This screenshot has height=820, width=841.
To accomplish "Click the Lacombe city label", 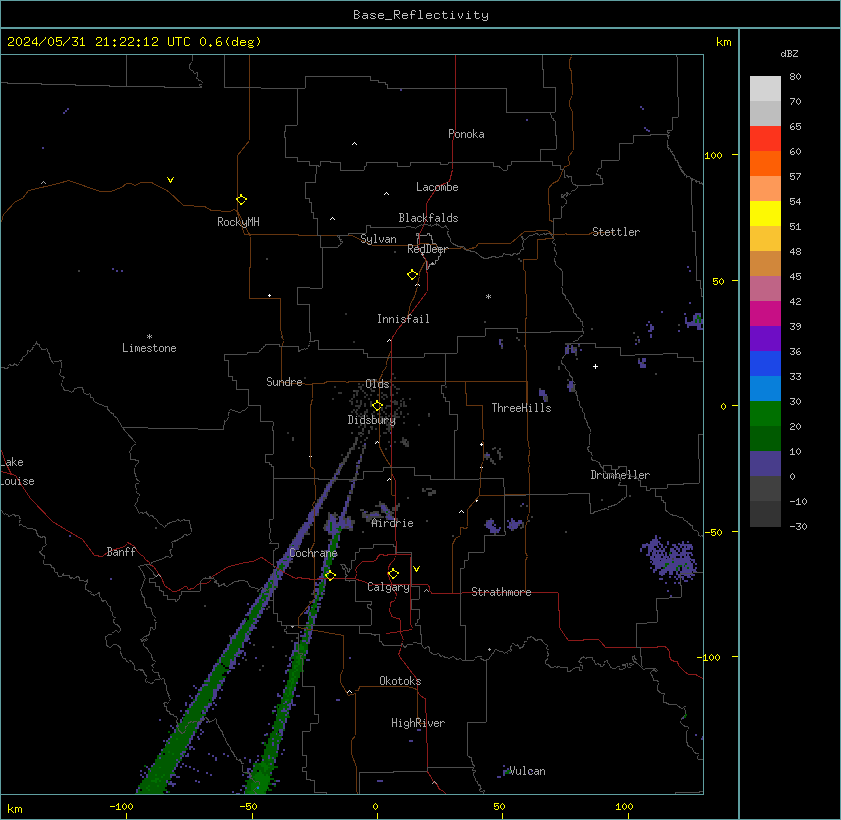I will click(437, 187).
